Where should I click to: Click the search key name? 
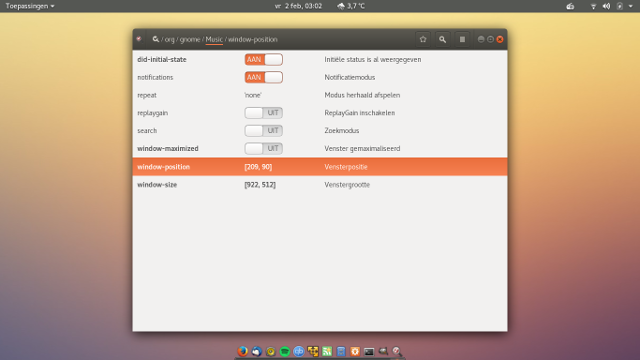click(147, 131)
